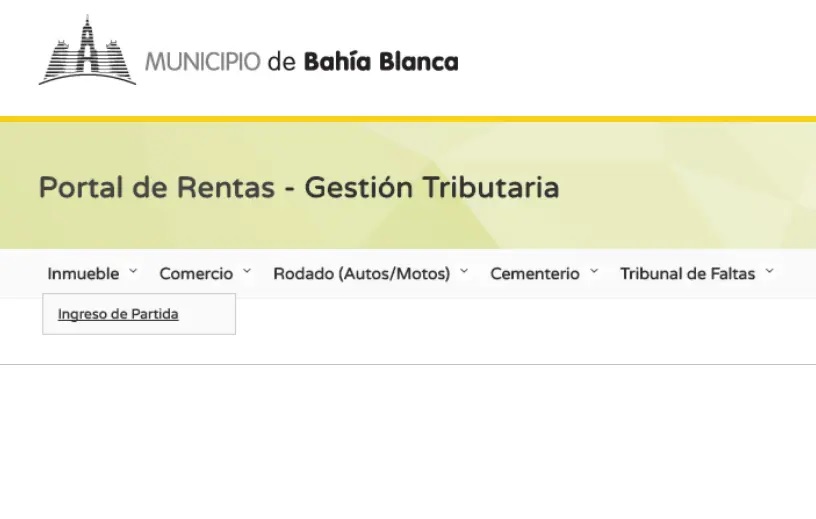Screen dimensions: 816x519
Task: Click the empty white content area below menu
Action: [408, 440]
